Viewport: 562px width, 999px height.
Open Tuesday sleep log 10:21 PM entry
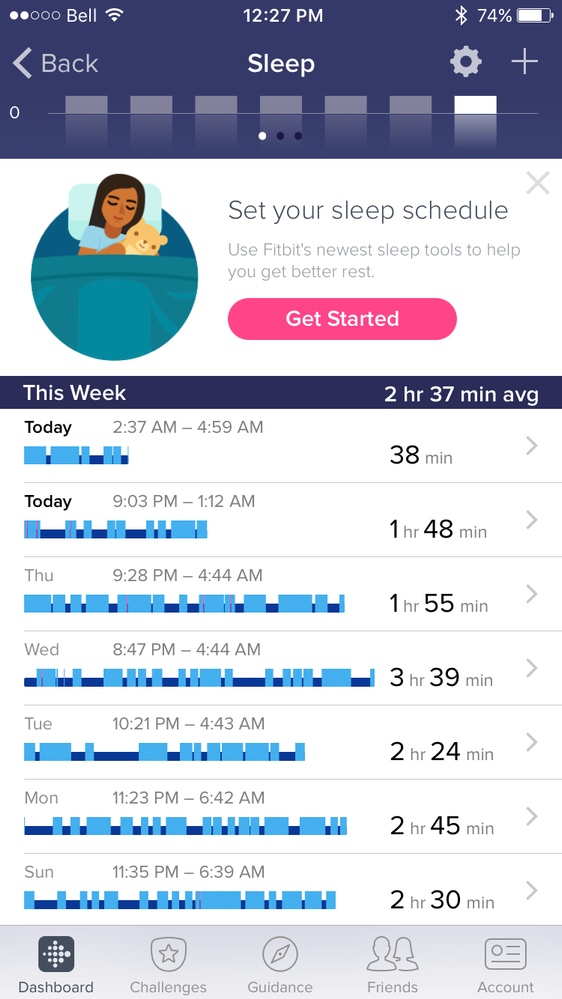[281, 742]
